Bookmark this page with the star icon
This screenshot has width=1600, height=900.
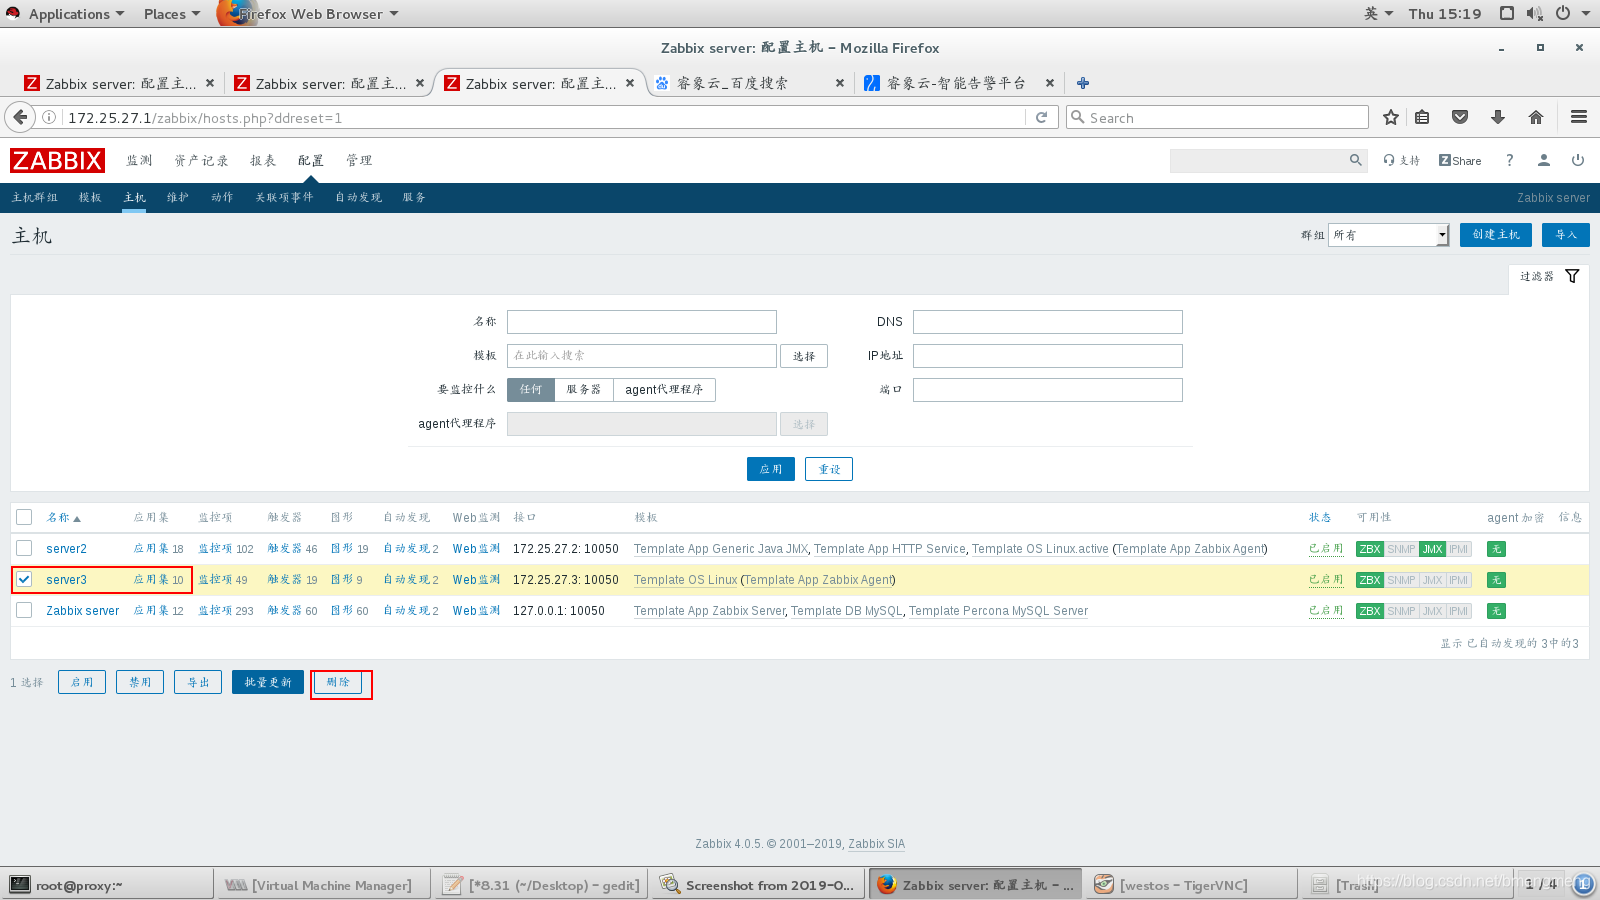pyautogui.click(x=1390, y=117)
